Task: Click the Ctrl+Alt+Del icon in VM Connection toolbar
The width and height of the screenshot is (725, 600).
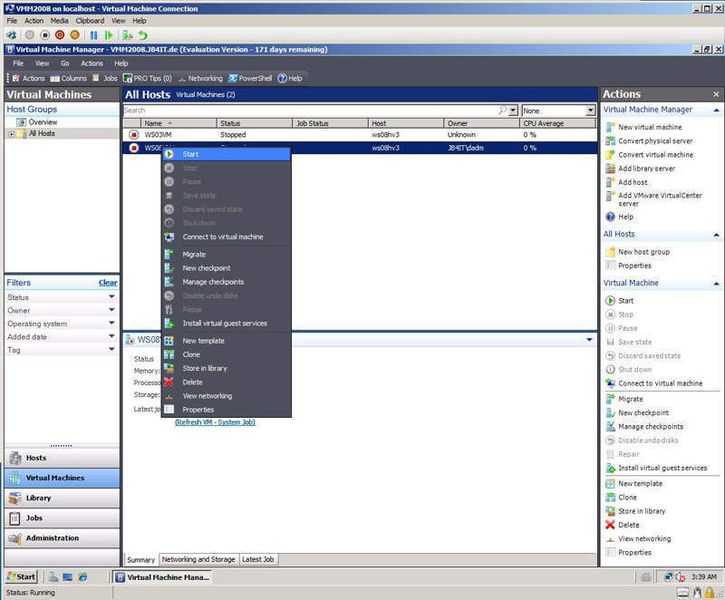Action: pos(12,35)
